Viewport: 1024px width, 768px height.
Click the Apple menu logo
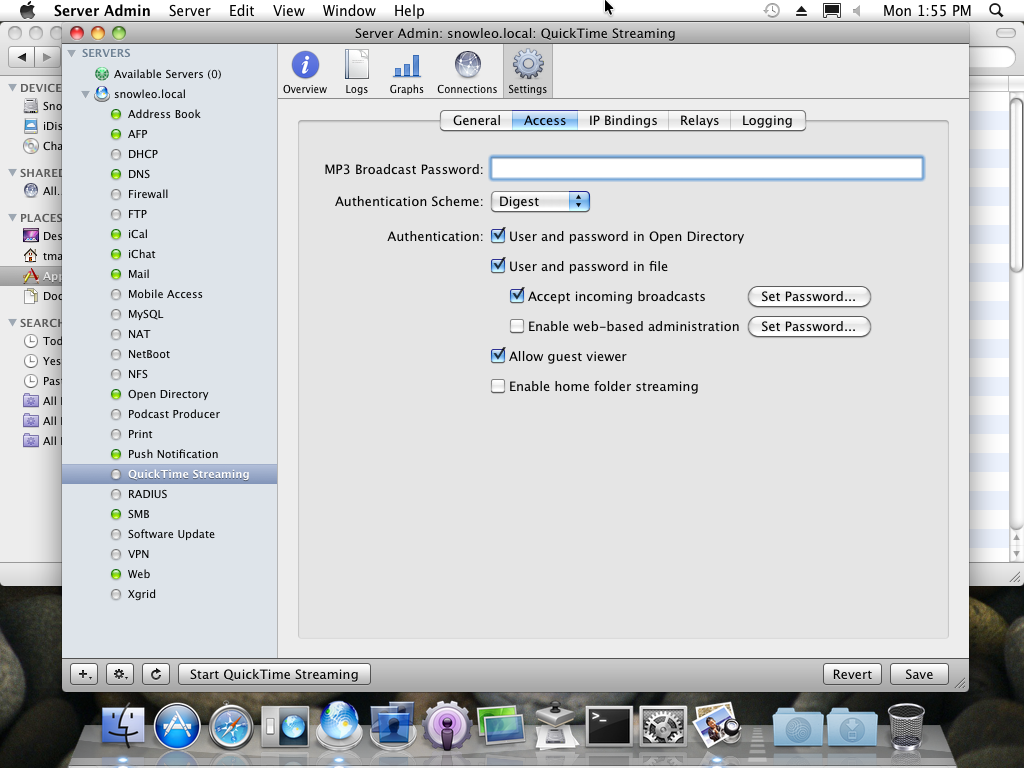coord(27,10)
